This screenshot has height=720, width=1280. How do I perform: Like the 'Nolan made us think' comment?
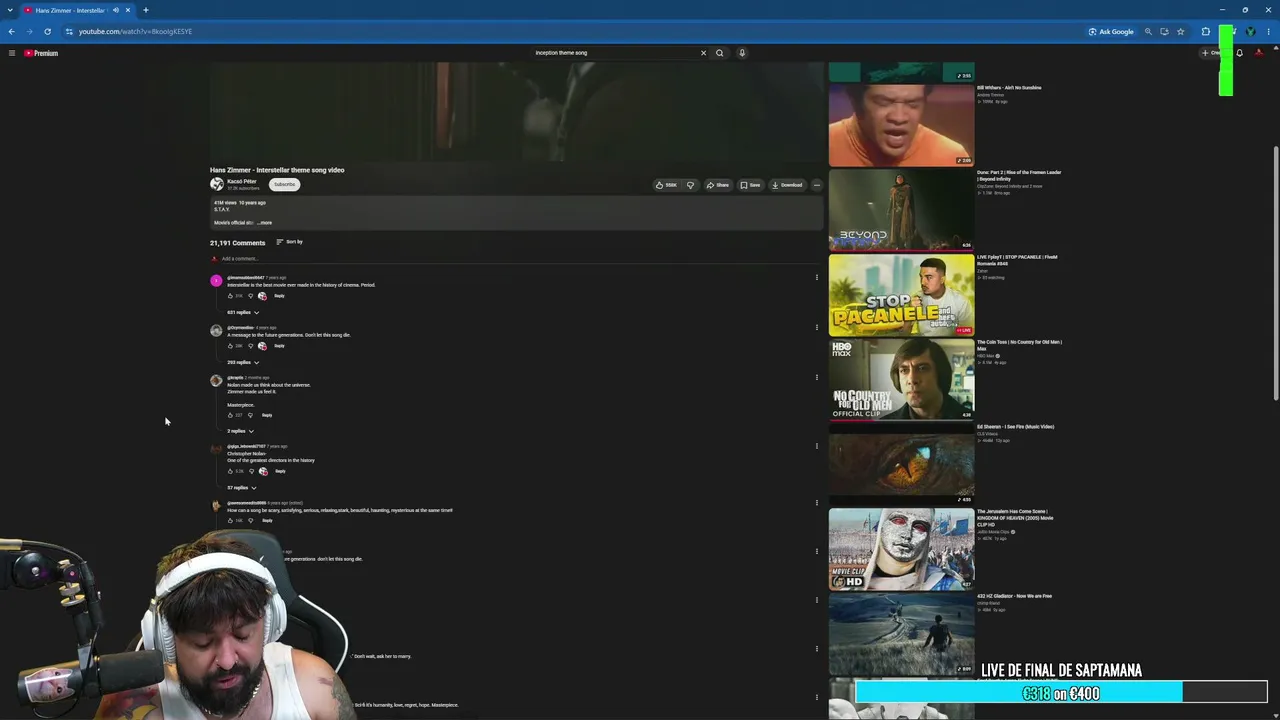(231, 415)
